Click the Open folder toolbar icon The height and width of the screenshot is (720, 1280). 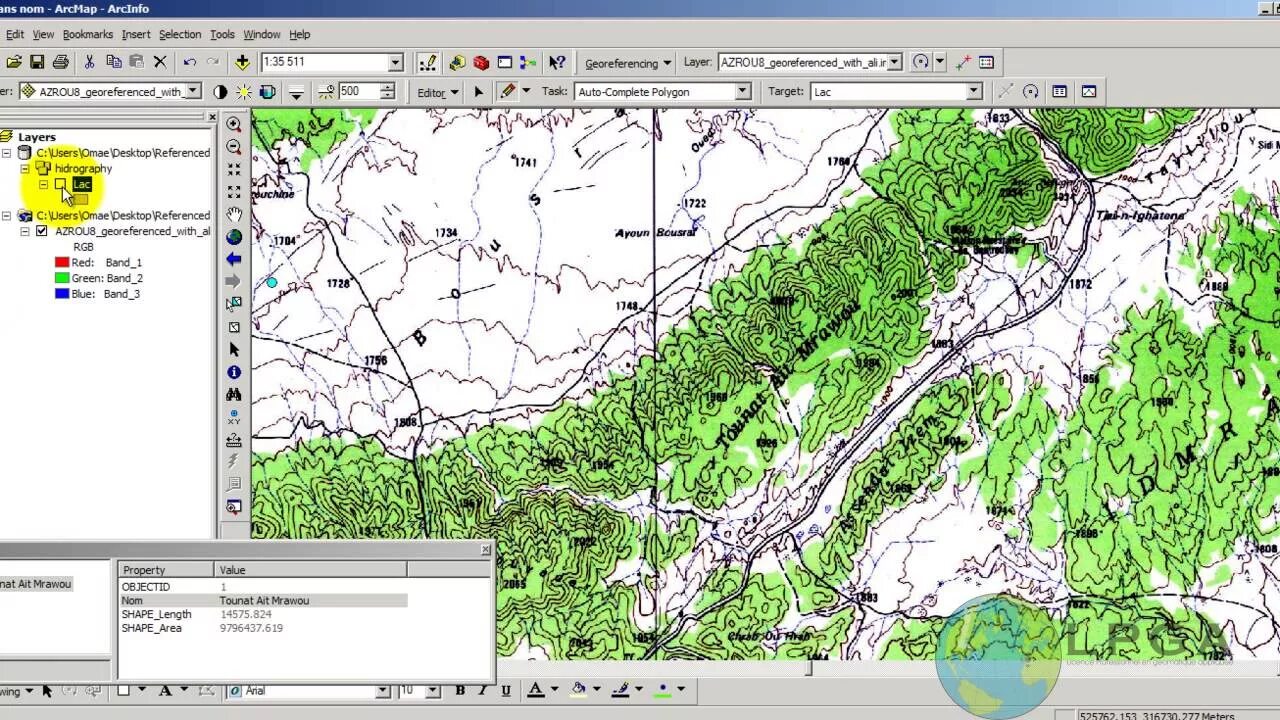(14, 62)
